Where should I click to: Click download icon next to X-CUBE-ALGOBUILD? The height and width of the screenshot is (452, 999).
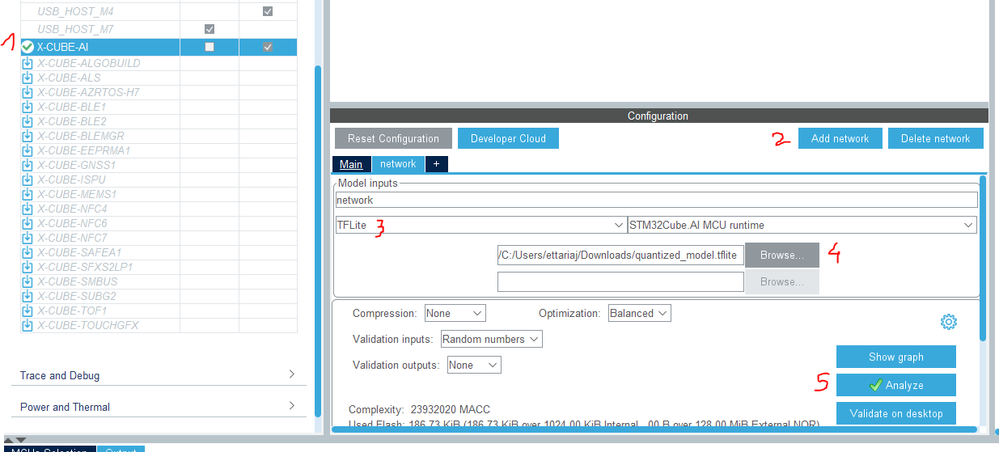[x=27, y=63]
